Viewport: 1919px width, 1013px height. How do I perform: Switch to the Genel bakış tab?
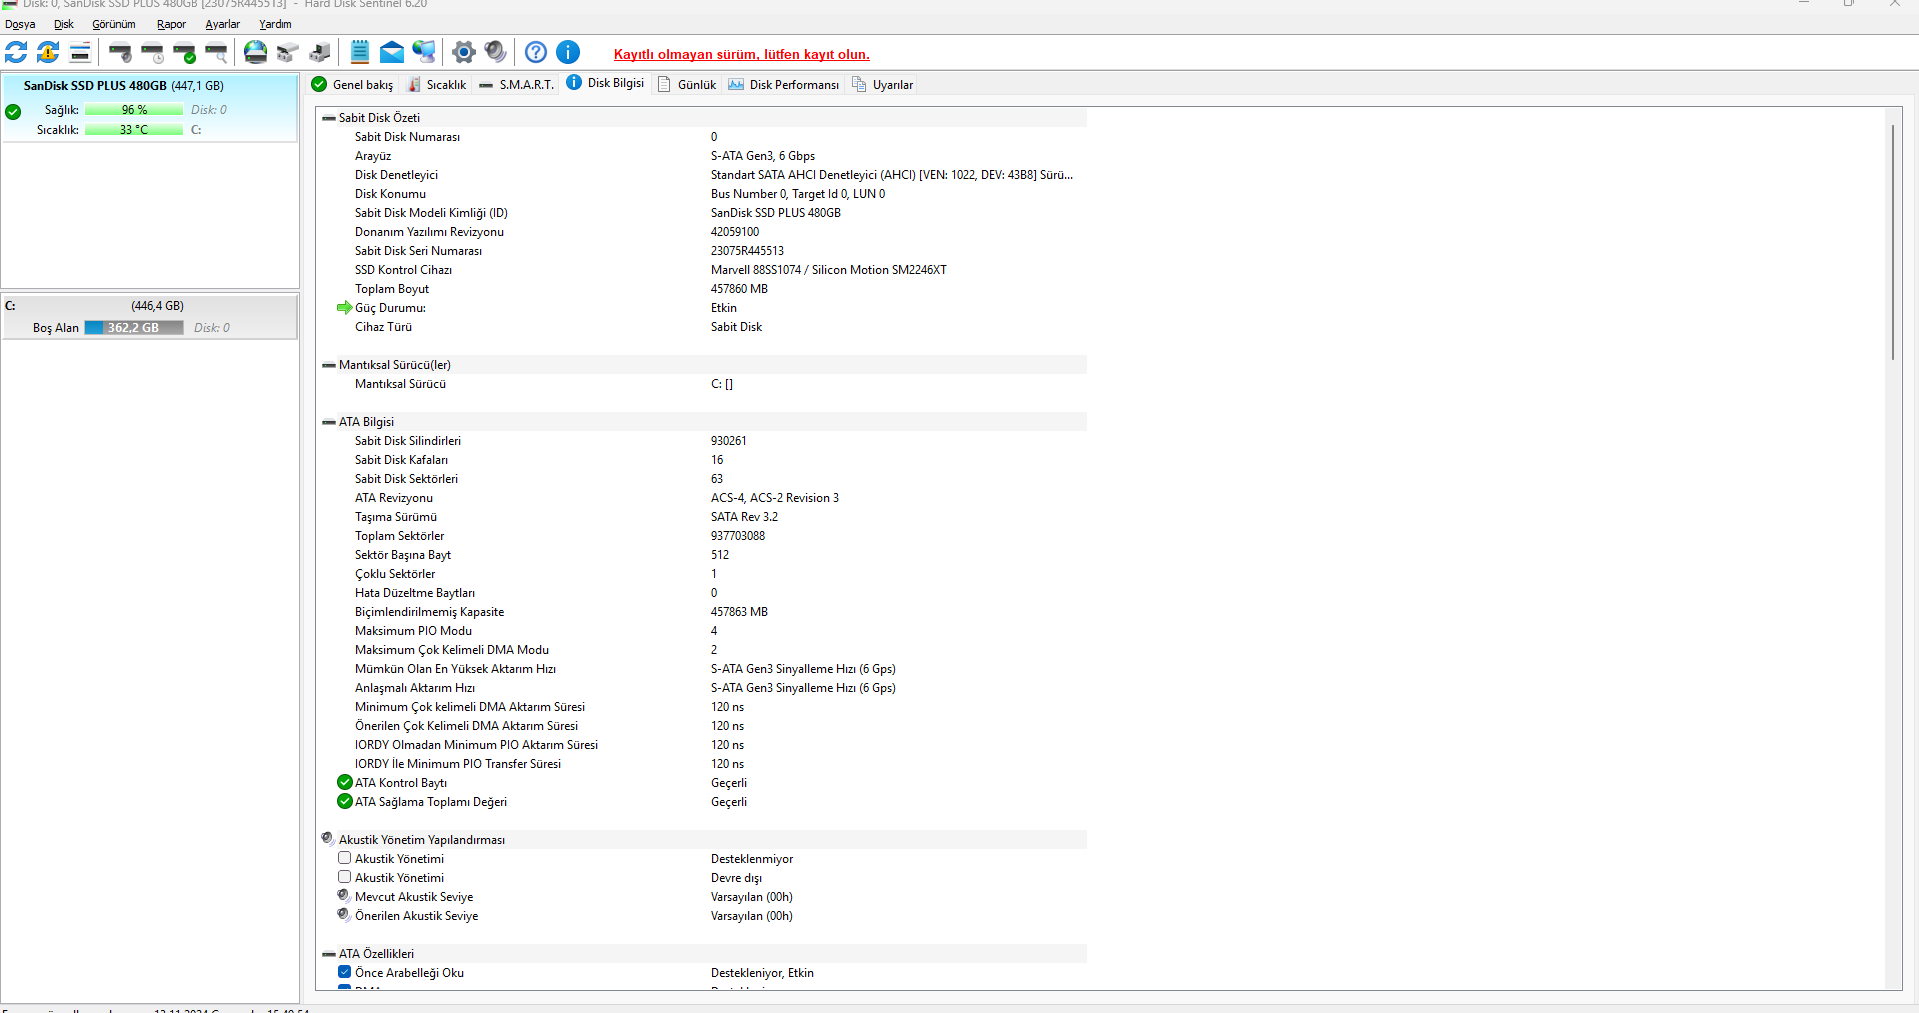click(352, 85)
